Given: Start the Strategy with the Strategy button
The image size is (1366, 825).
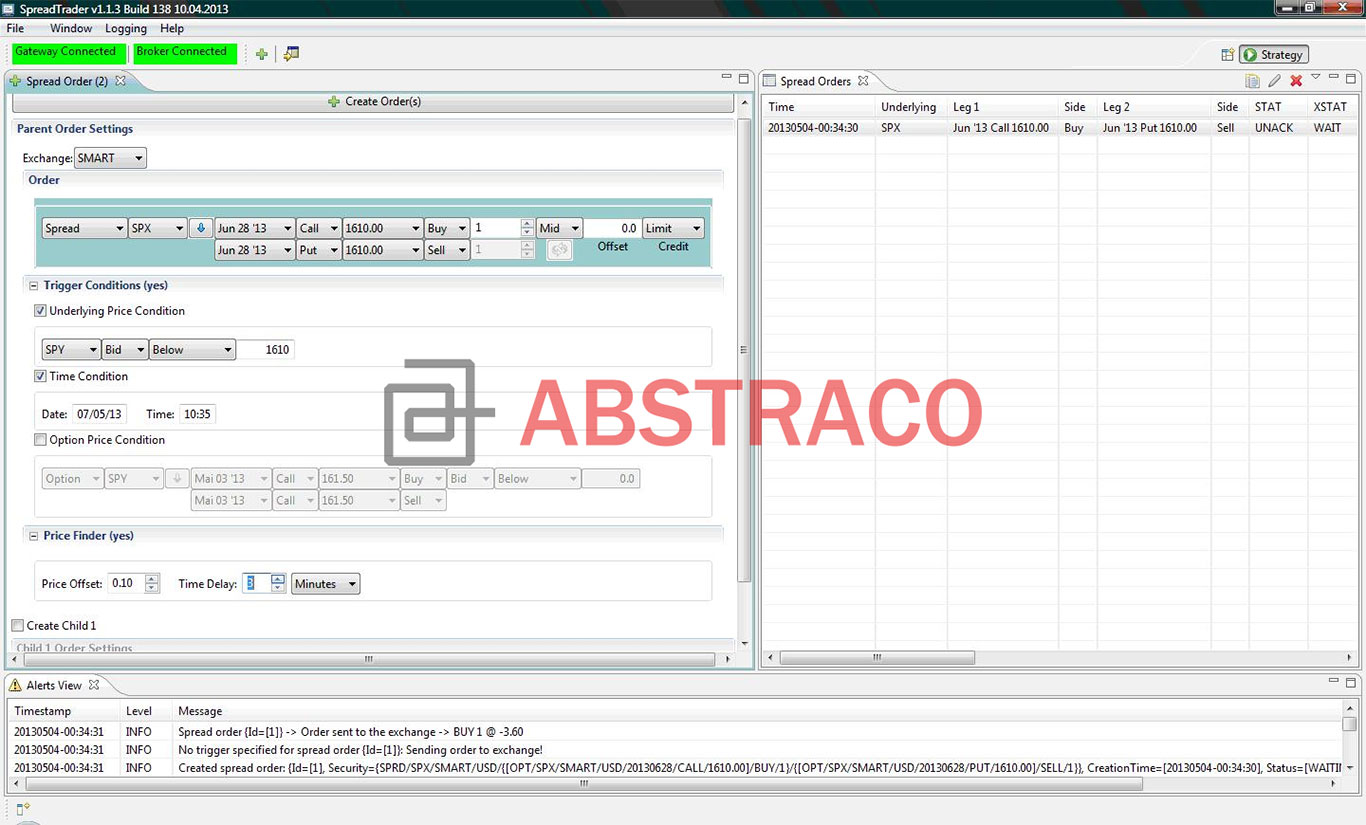Looking at the screenshot, I should pyautogui.click(x=1273, y=54).
